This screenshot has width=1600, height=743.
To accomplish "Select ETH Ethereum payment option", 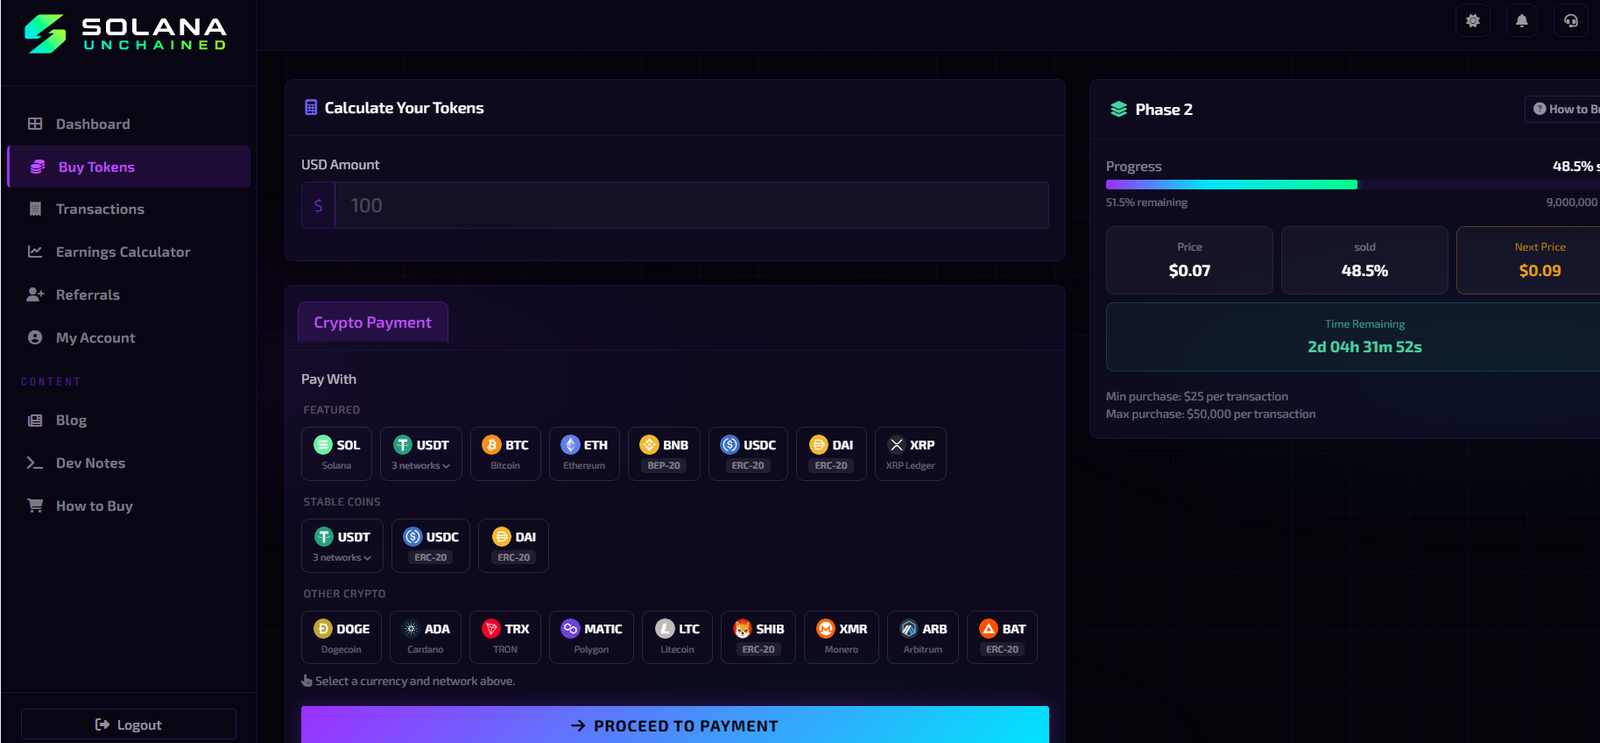I will [x=584, y=454].
